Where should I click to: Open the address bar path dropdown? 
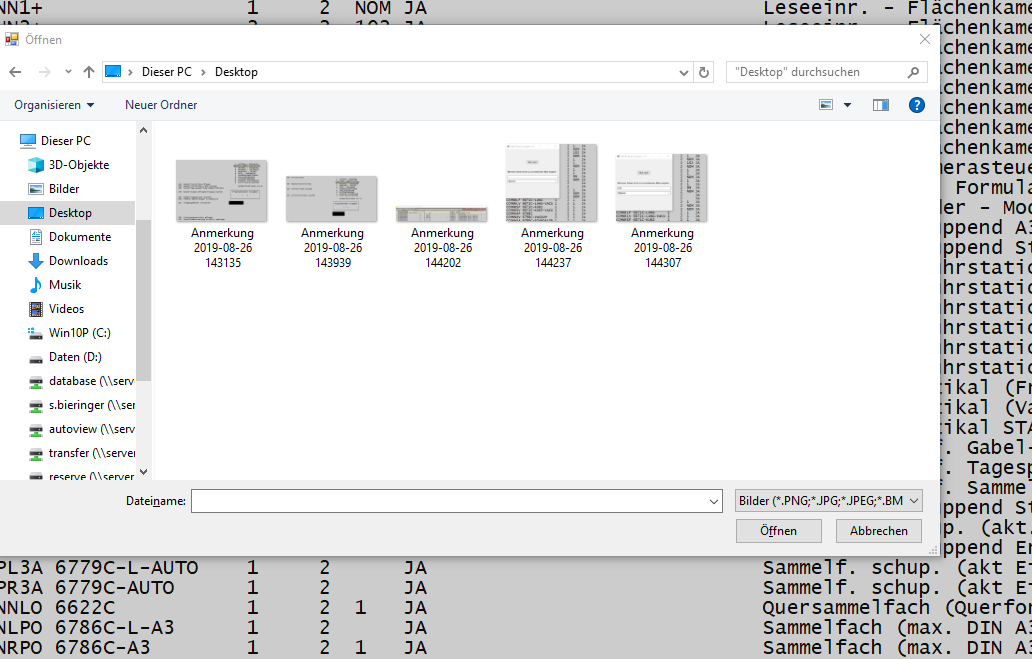[684, 72]
